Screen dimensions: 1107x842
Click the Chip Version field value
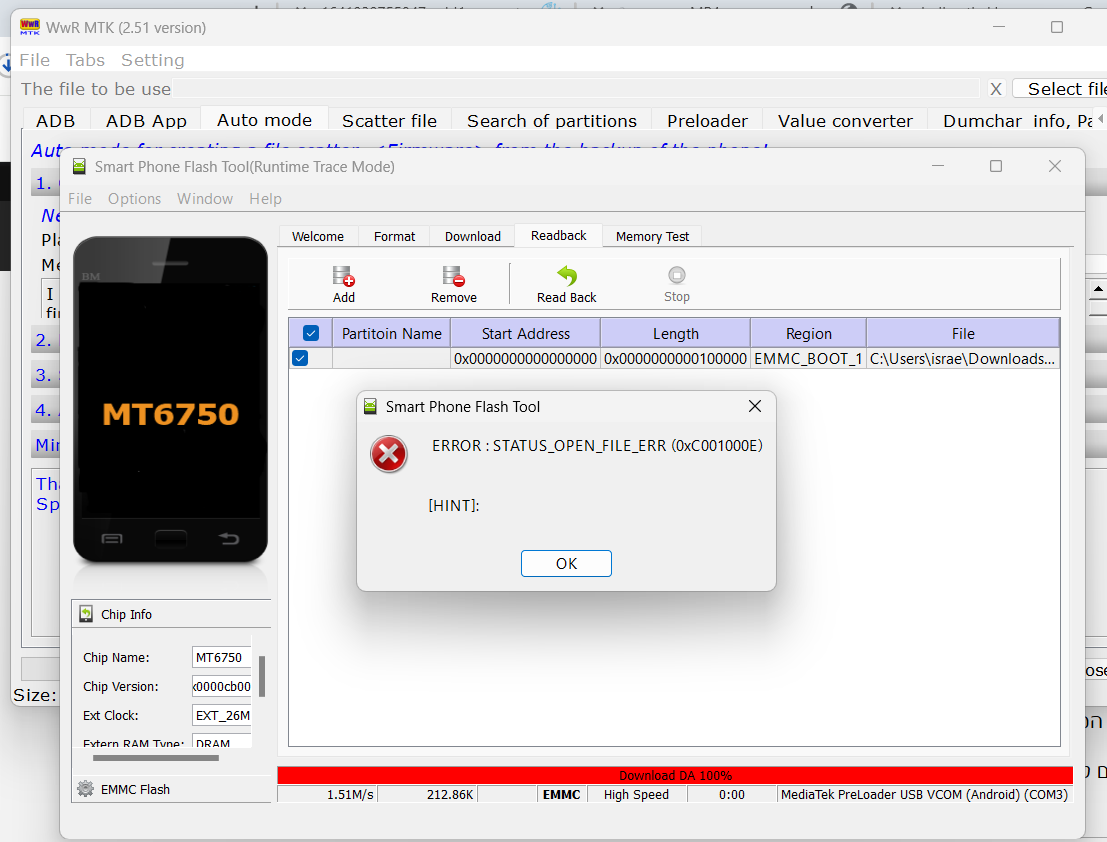point(222,686)
